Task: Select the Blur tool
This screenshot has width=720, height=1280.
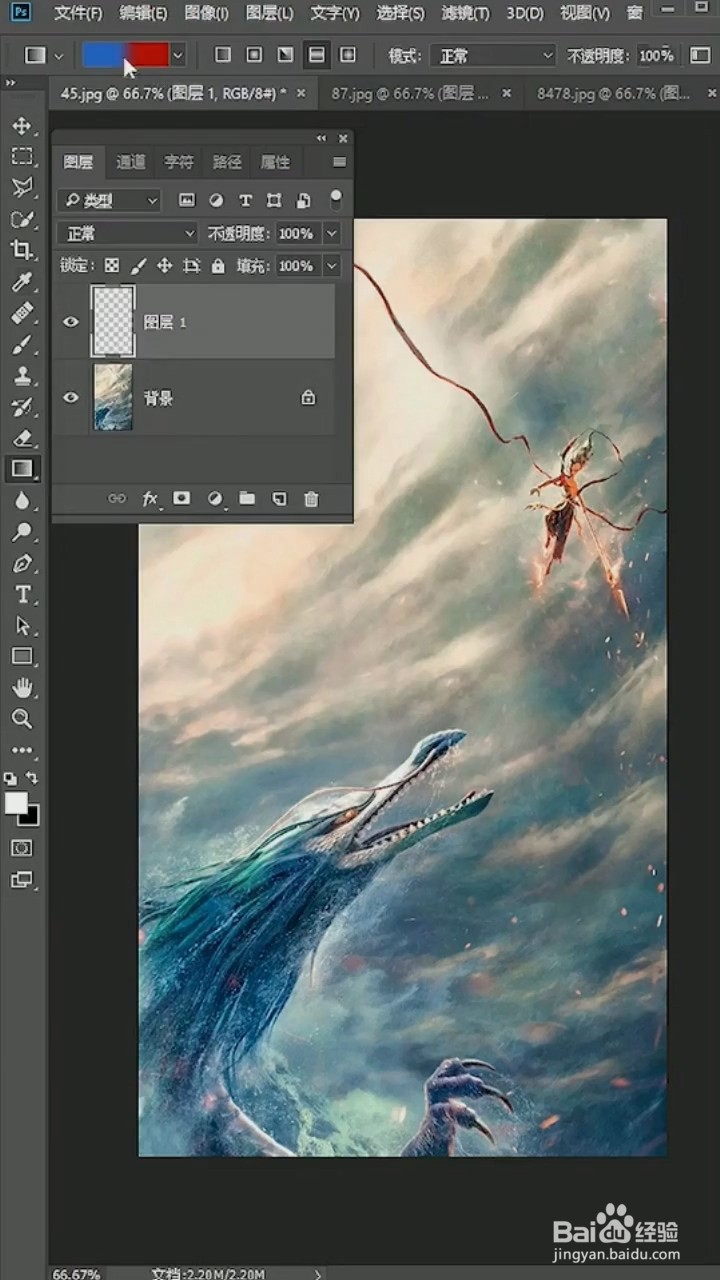Action: tap(22, 500)
